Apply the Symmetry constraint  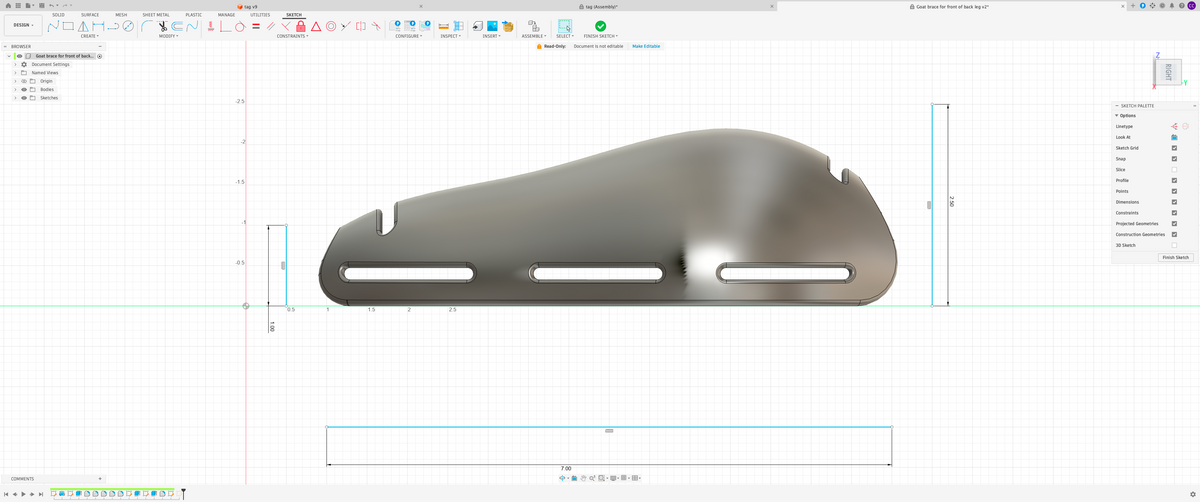361,26
